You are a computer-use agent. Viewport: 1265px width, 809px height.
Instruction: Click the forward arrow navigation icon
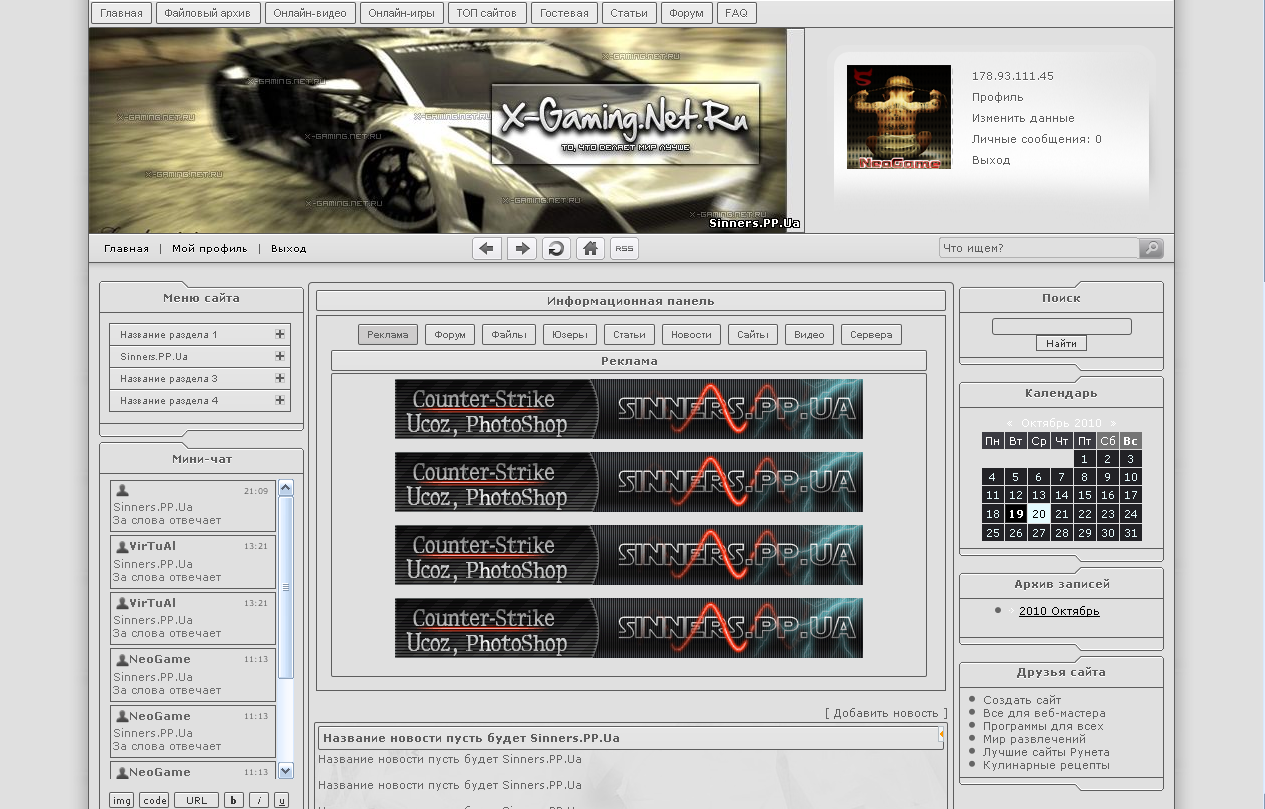(522, 248)
